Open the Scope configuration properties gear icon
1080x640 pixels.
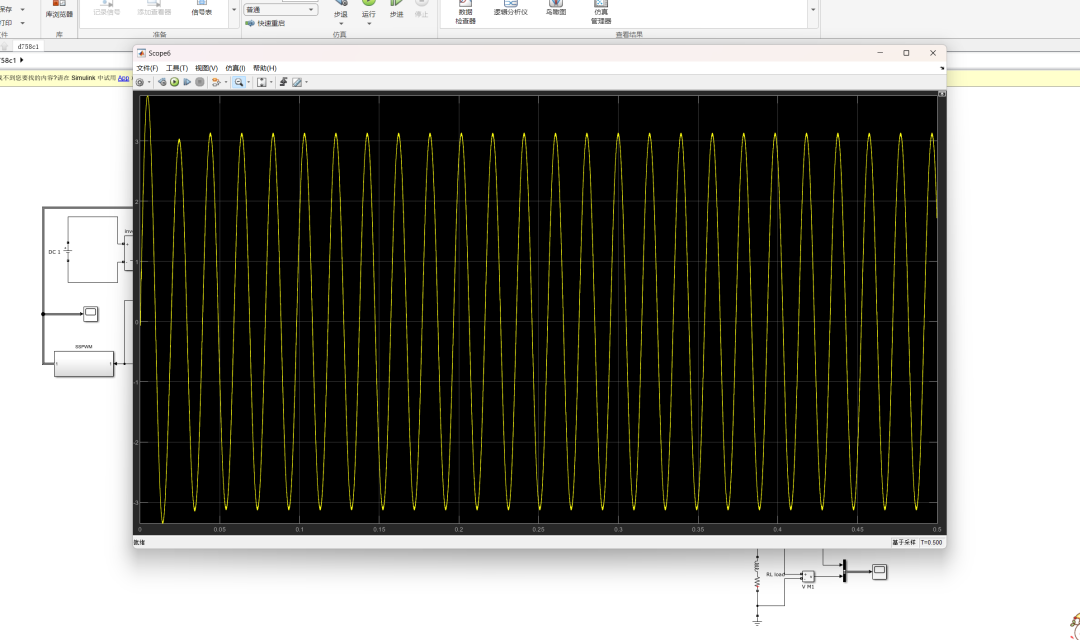139,82
